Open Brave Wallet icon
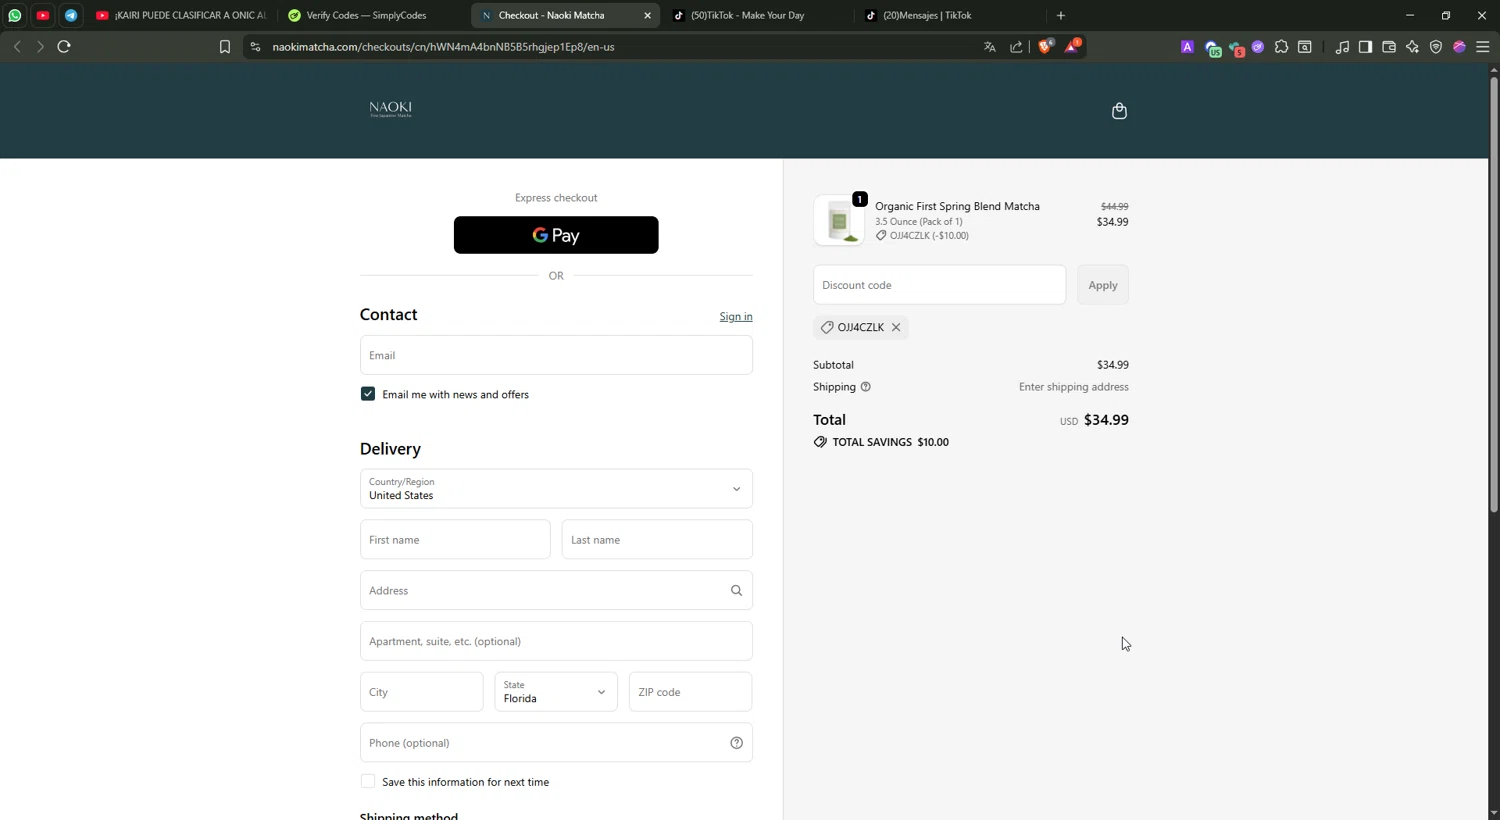Screen dimensions: 1500x820 click(x=1389, y=47)
